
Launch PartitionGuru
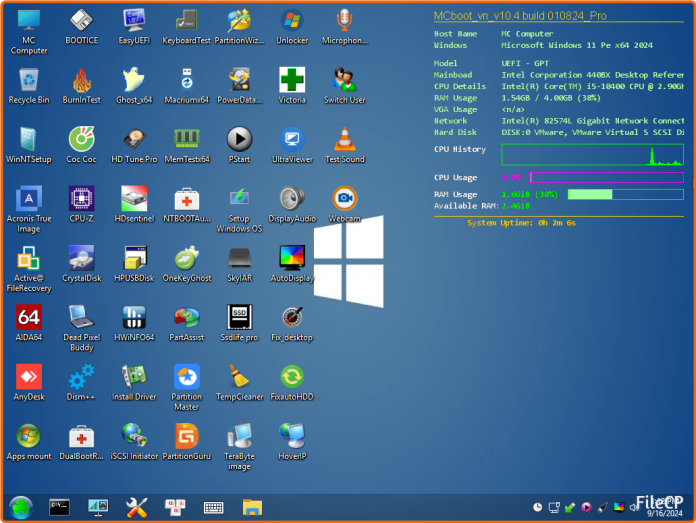point(186,442)
